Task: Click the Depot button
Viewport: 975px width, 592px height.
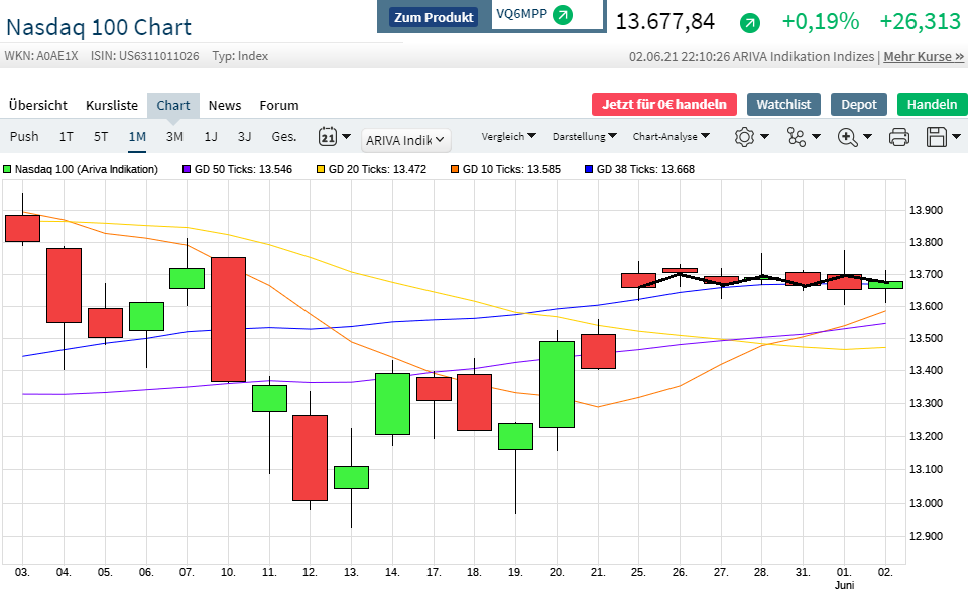Action: tap(859, 104)
